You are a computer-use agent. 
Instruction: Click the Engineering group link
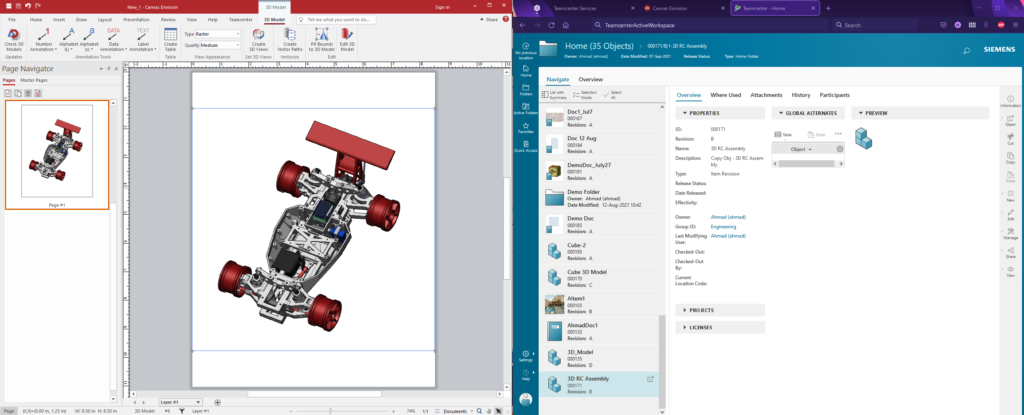pyautogui.click(x=723, y=226)
